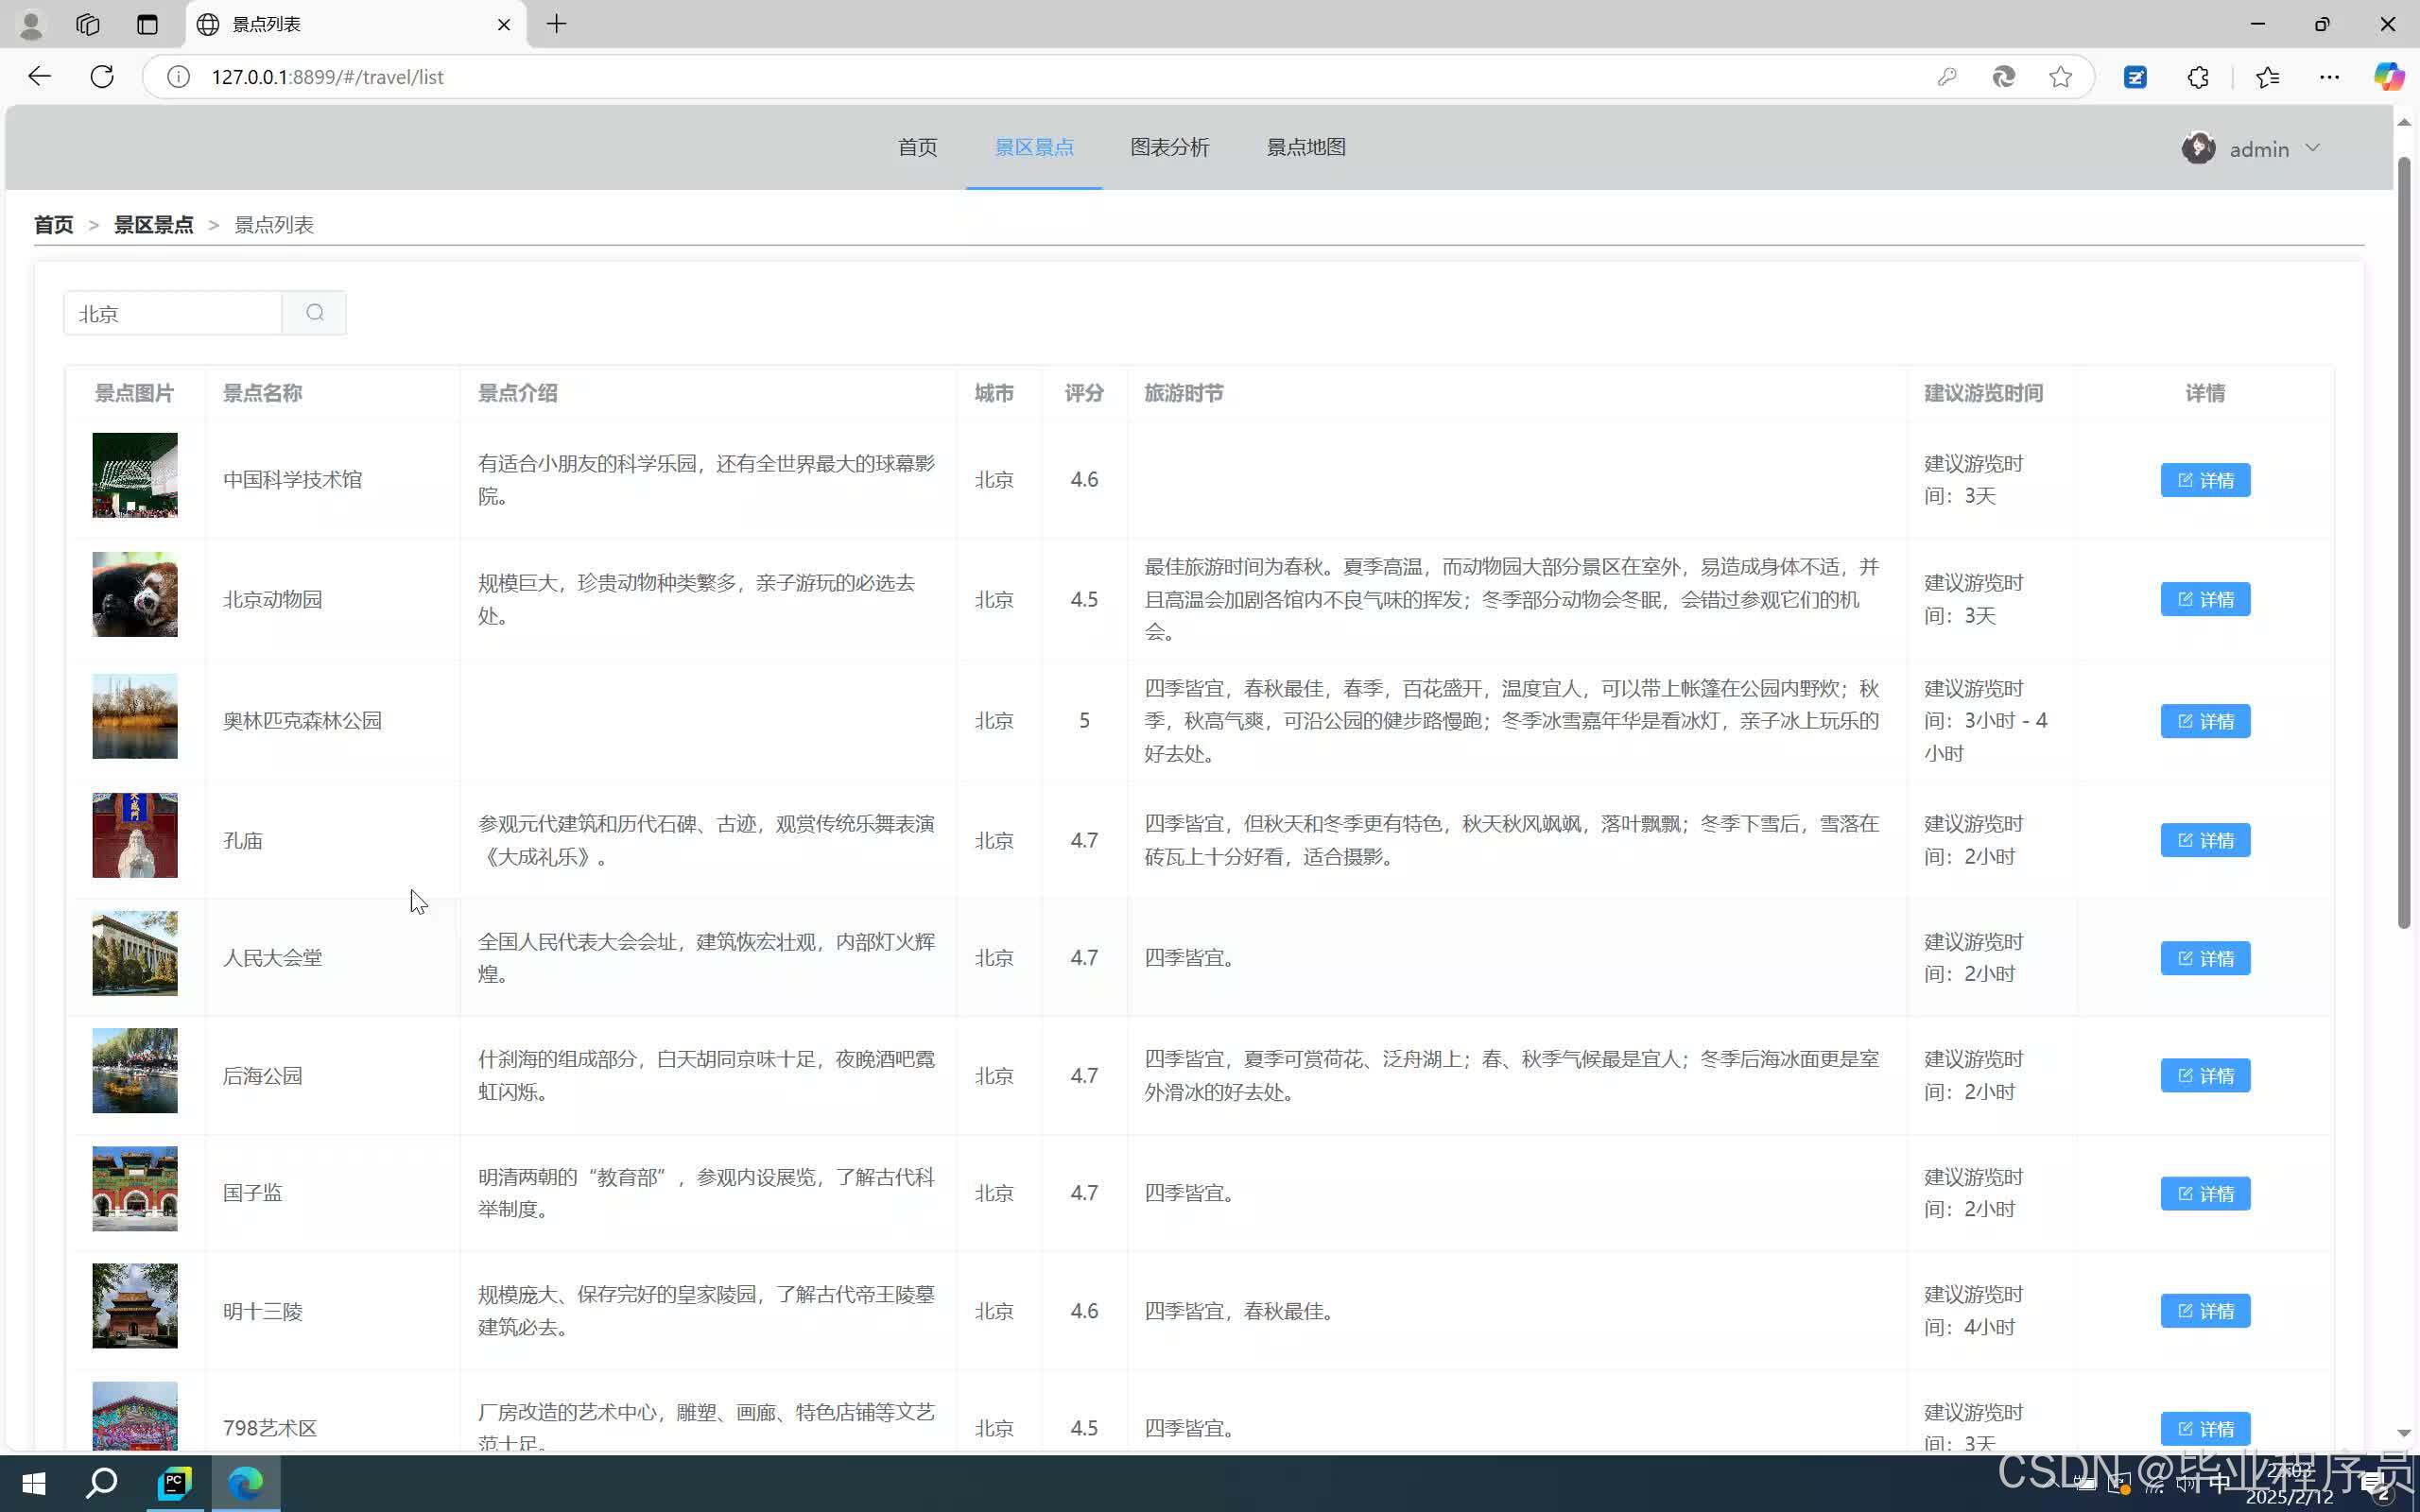Open browser settings and more menu
The height and width of the screenshot is (1512, 2420).
point(2329,77)
